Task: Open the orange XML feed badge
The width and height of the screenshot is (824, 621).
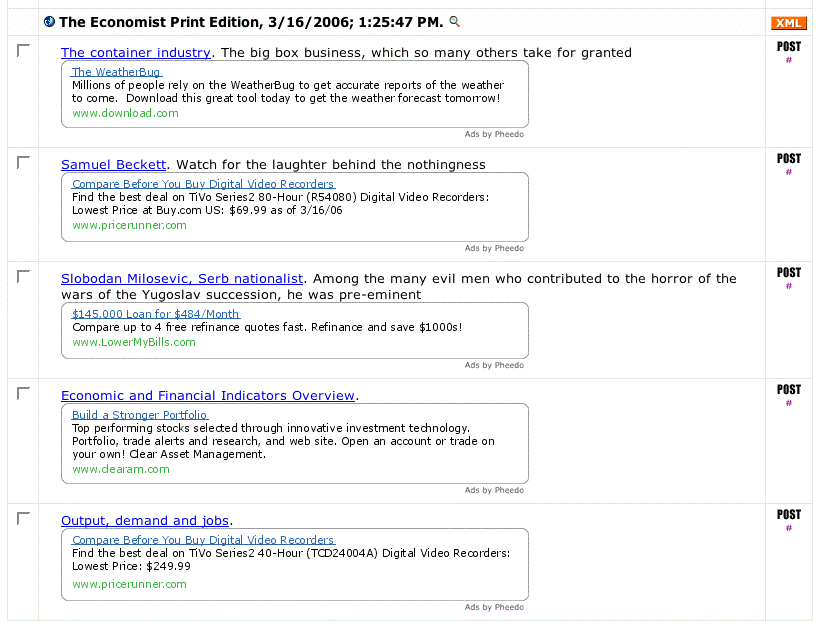Action: (788, 23)
